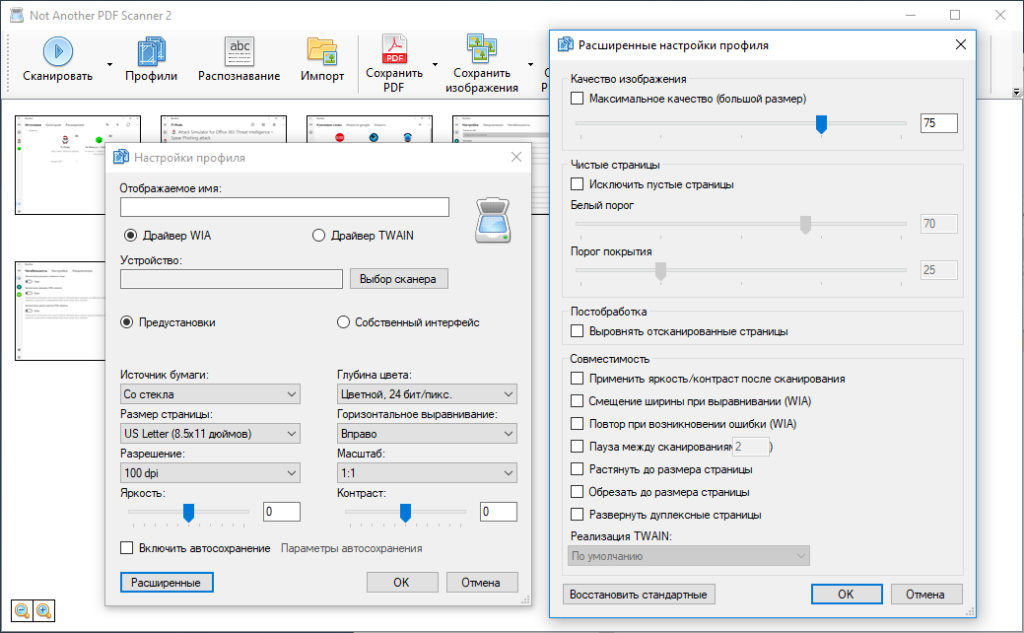1024x633 pixels.
Task: Click Отмена in Настройки профиля dialog
Action: pyautogui.click(x=481, y=582)
